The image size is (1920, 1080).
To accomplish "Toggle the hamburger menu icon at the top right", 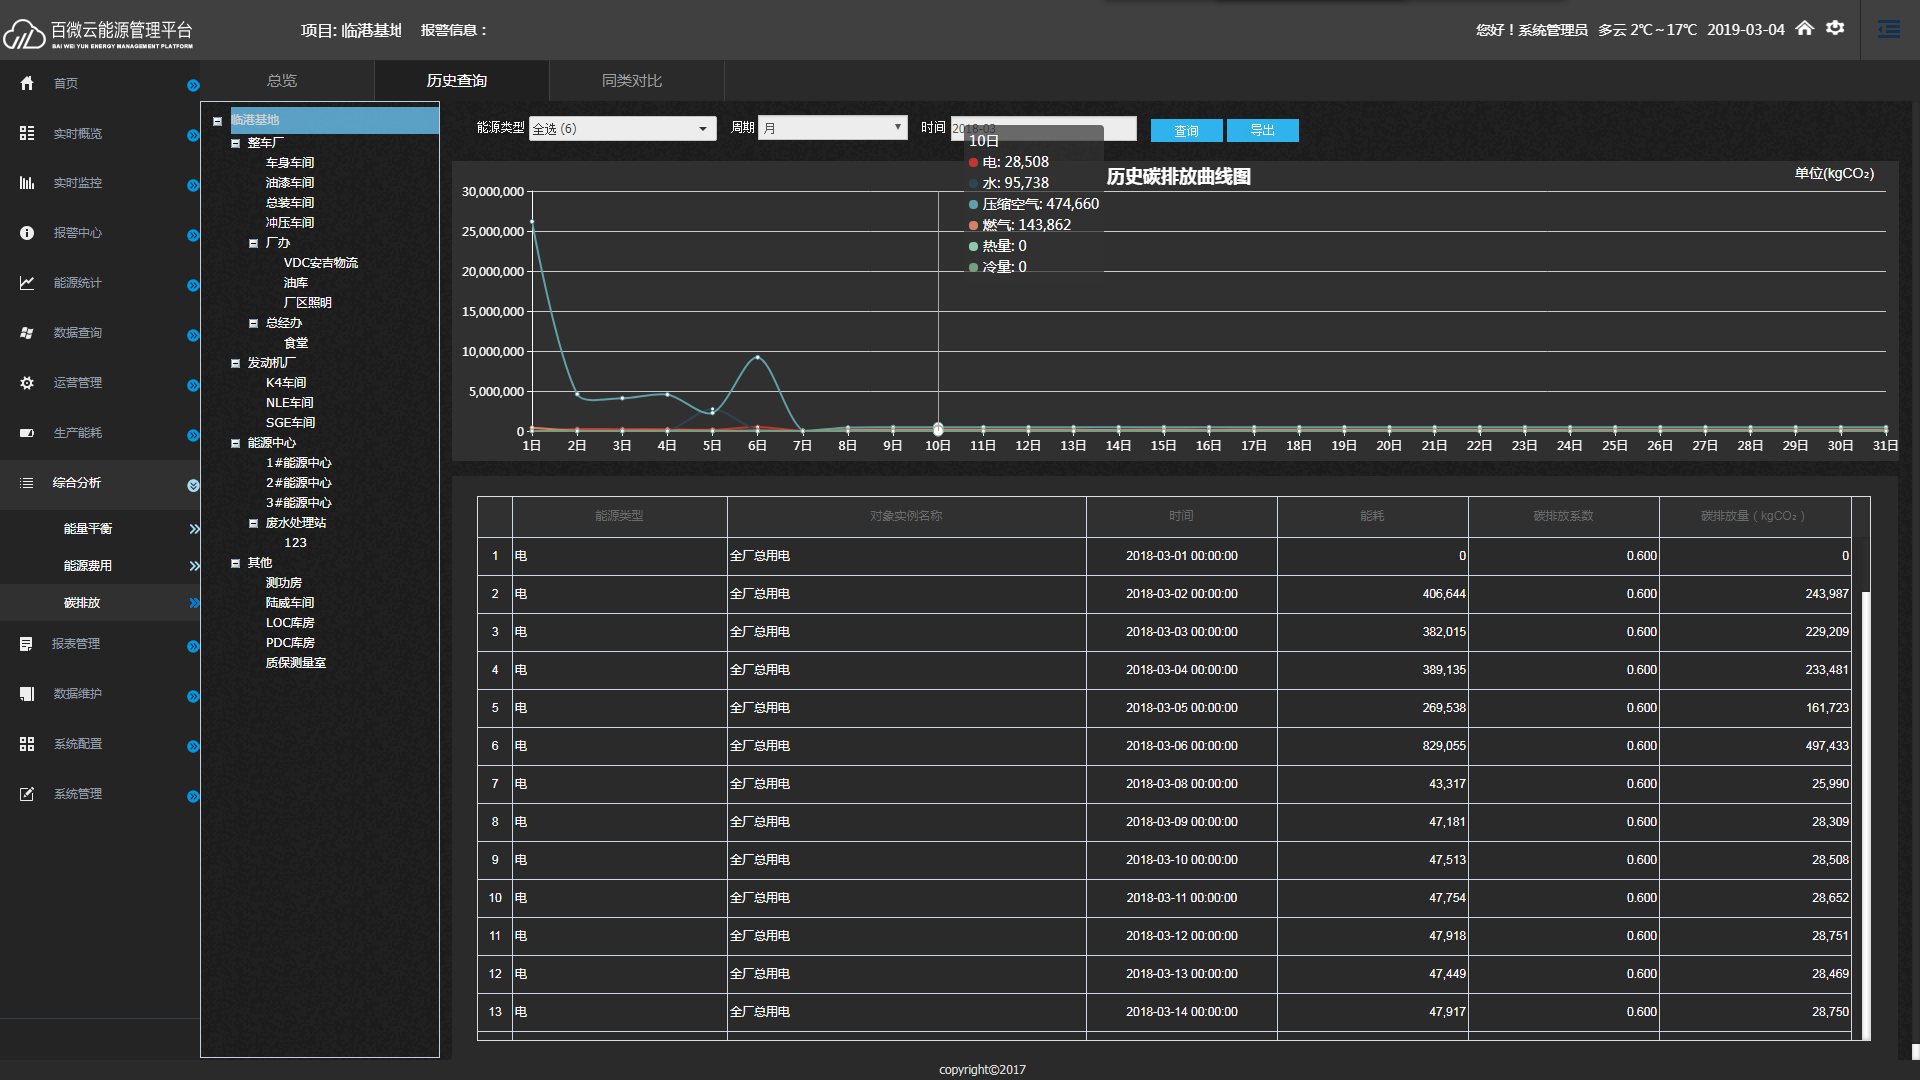I will point(1889,29).
